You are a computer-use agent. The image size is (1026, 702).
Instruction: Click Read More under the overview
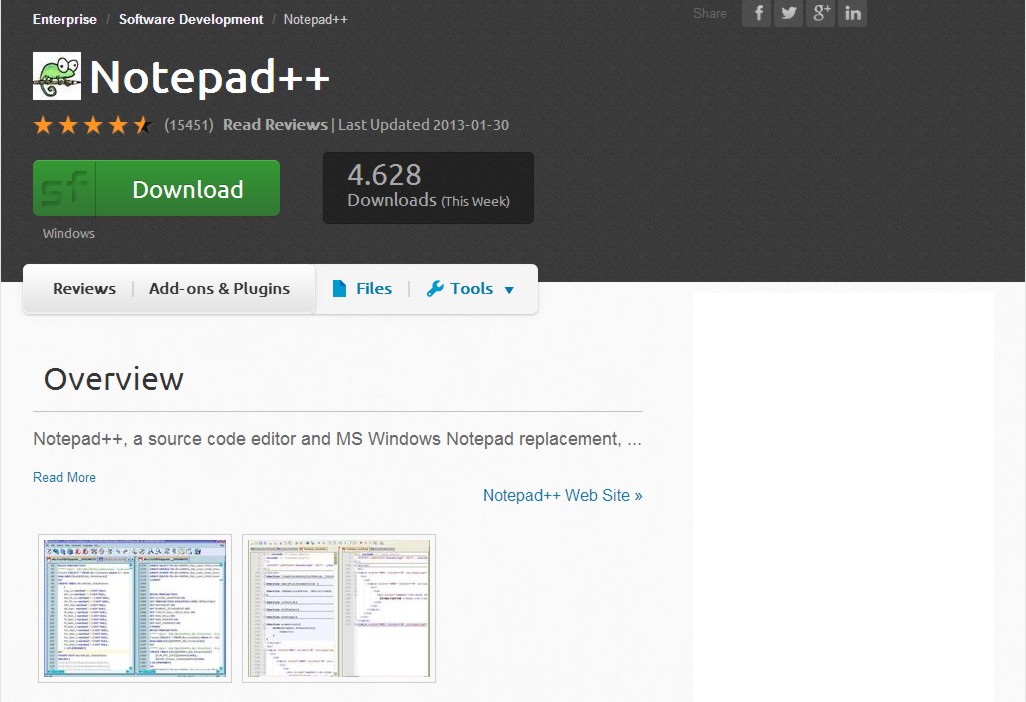point(64,478)
